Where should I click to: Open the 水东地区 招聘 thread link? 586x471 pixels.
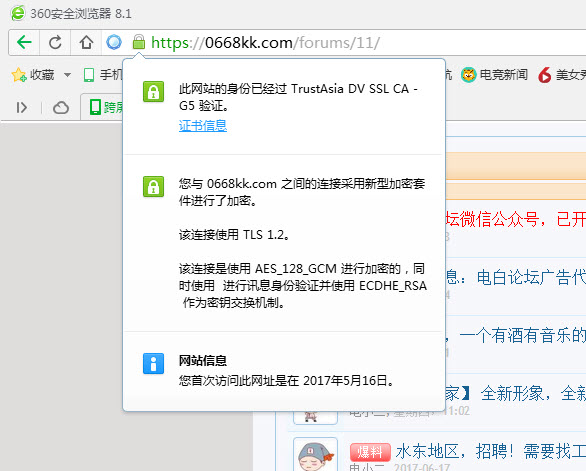click(x=491, y=451)
